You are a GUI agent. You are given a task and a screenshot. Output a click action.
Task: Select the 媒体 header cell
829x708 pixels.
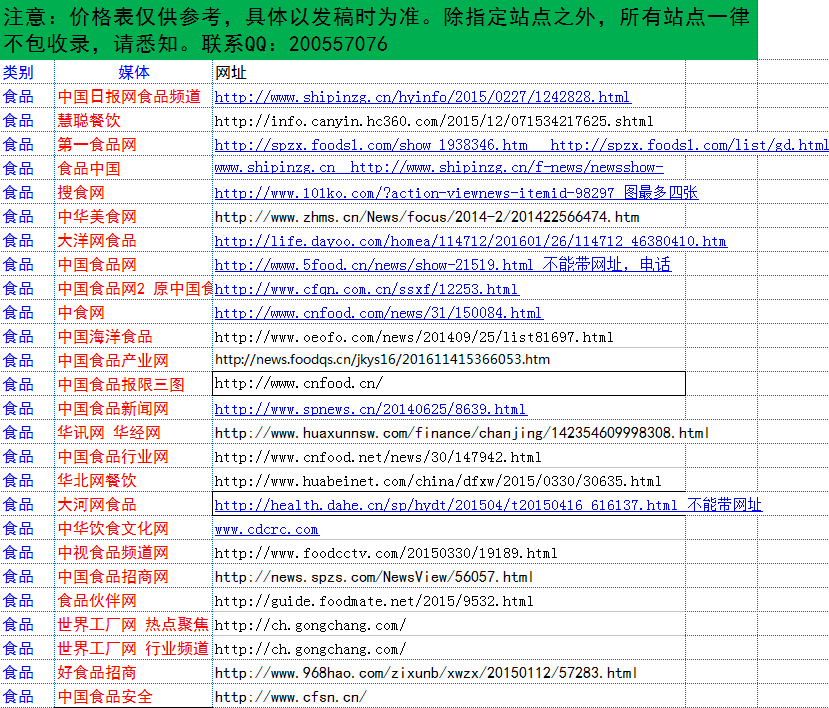click(x=133, y=72)
